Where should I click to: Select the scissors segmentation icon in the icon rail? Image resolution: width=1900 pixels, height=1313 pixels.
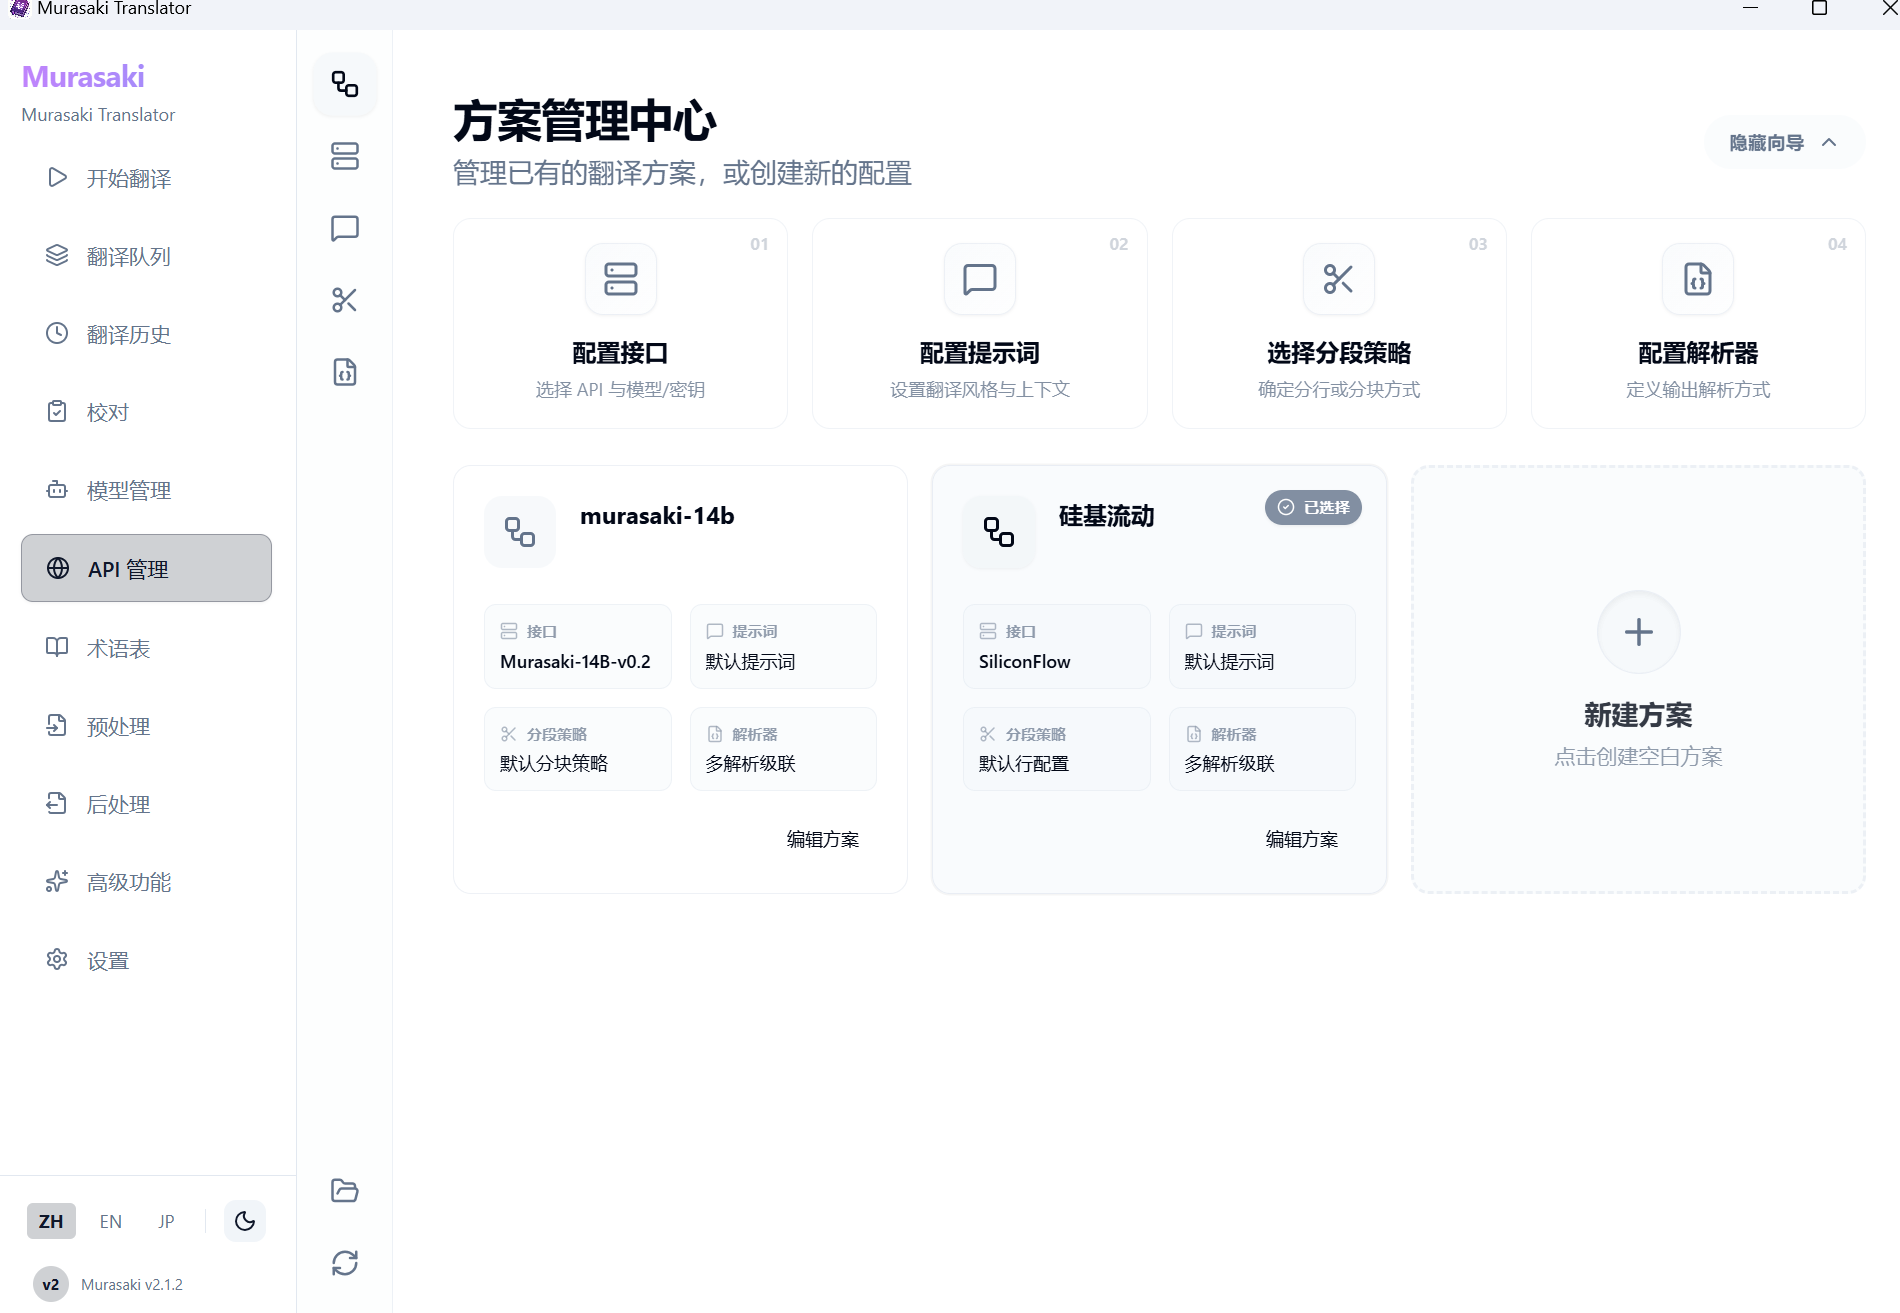point(345,300)
